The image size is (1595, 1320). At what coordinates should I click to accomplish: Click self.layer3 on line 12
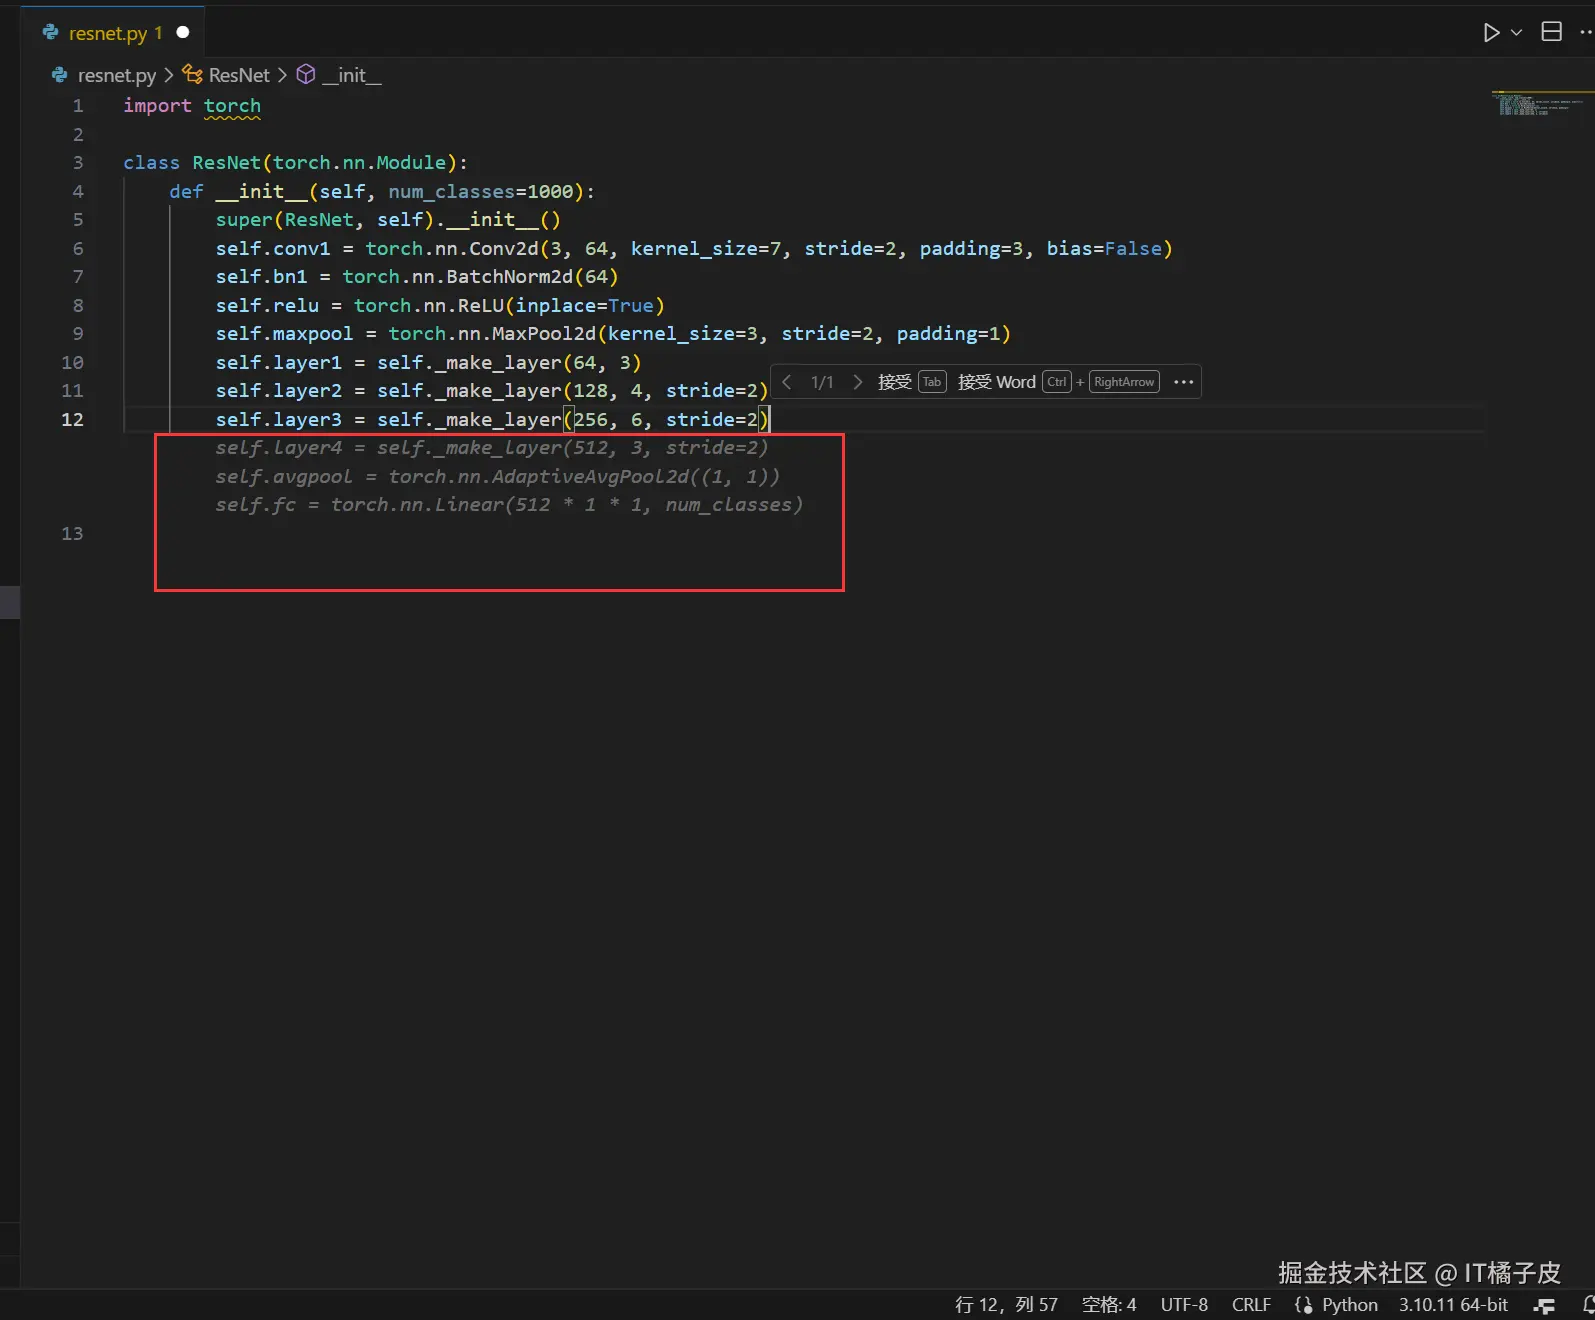[278, 420]
